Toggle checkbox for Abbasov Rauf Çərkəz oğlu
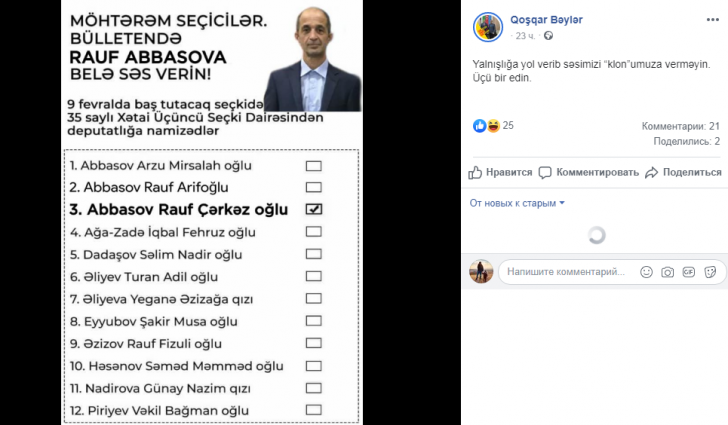The height and width of the screenshot is (425, 728). click(x=314, y=209)
